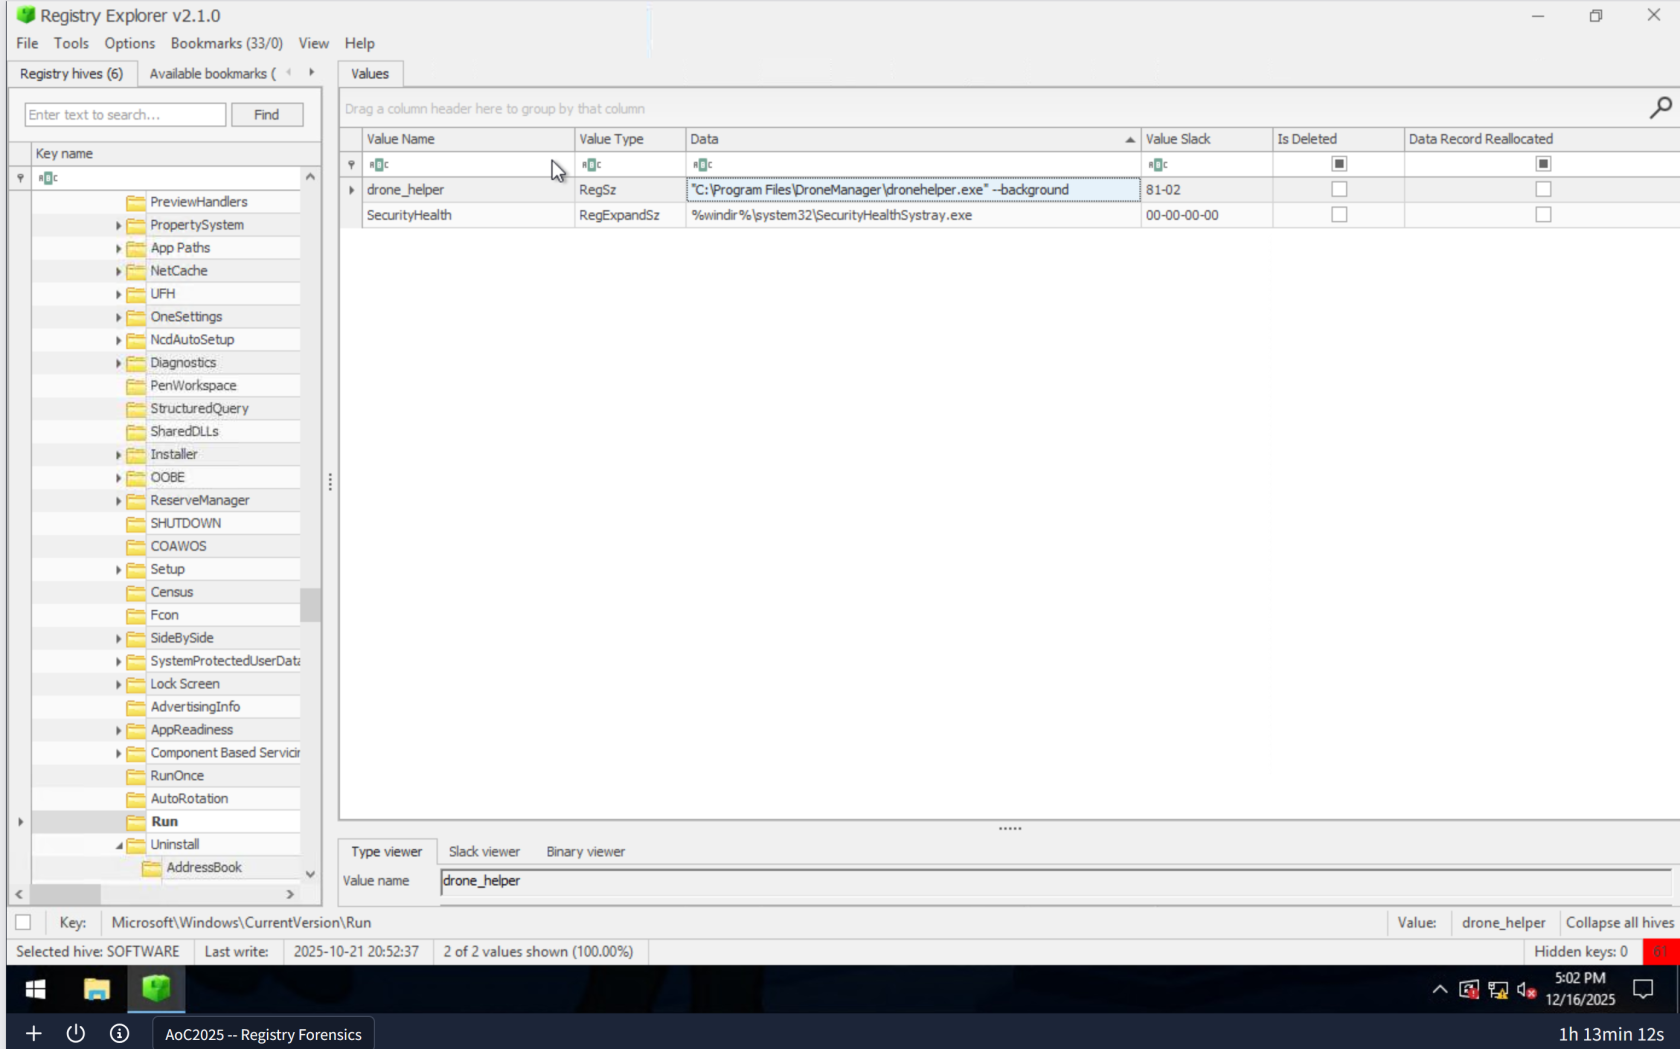Click the AdvertisingInfo folder icon

pos(136,707)
